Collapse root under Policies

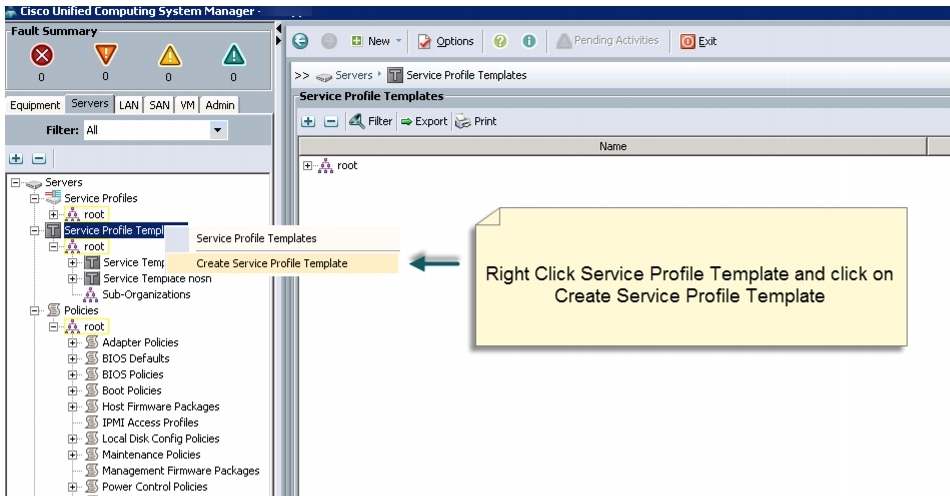pos(53,326)
